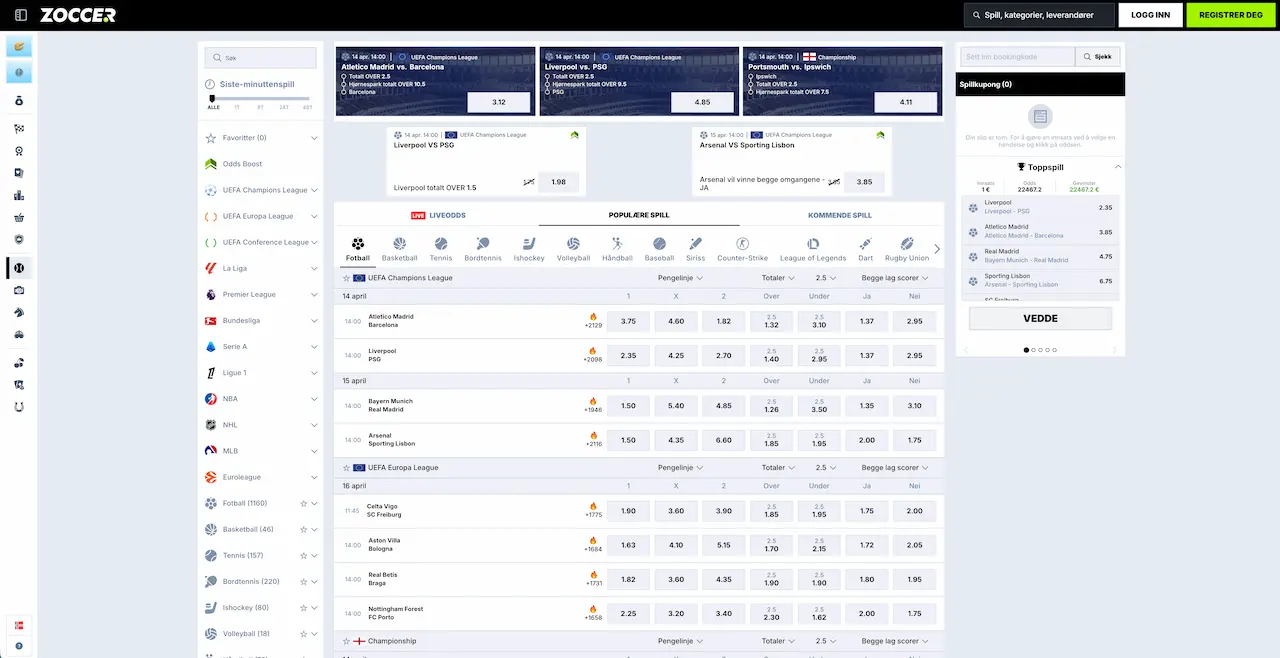Select the Bordtennis sport icon

tap(483, 243)
